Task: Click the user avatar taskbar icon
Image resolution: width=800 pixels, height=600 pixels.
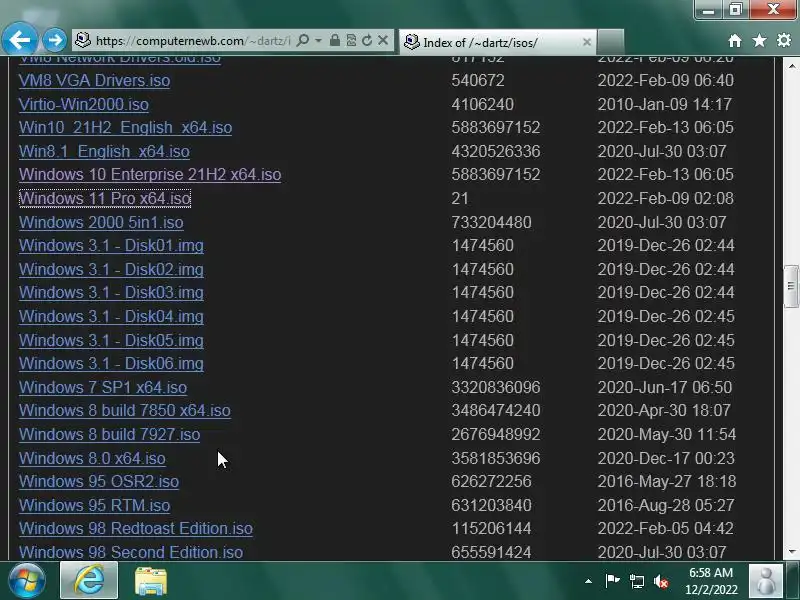Action: [x=765, y=581]
